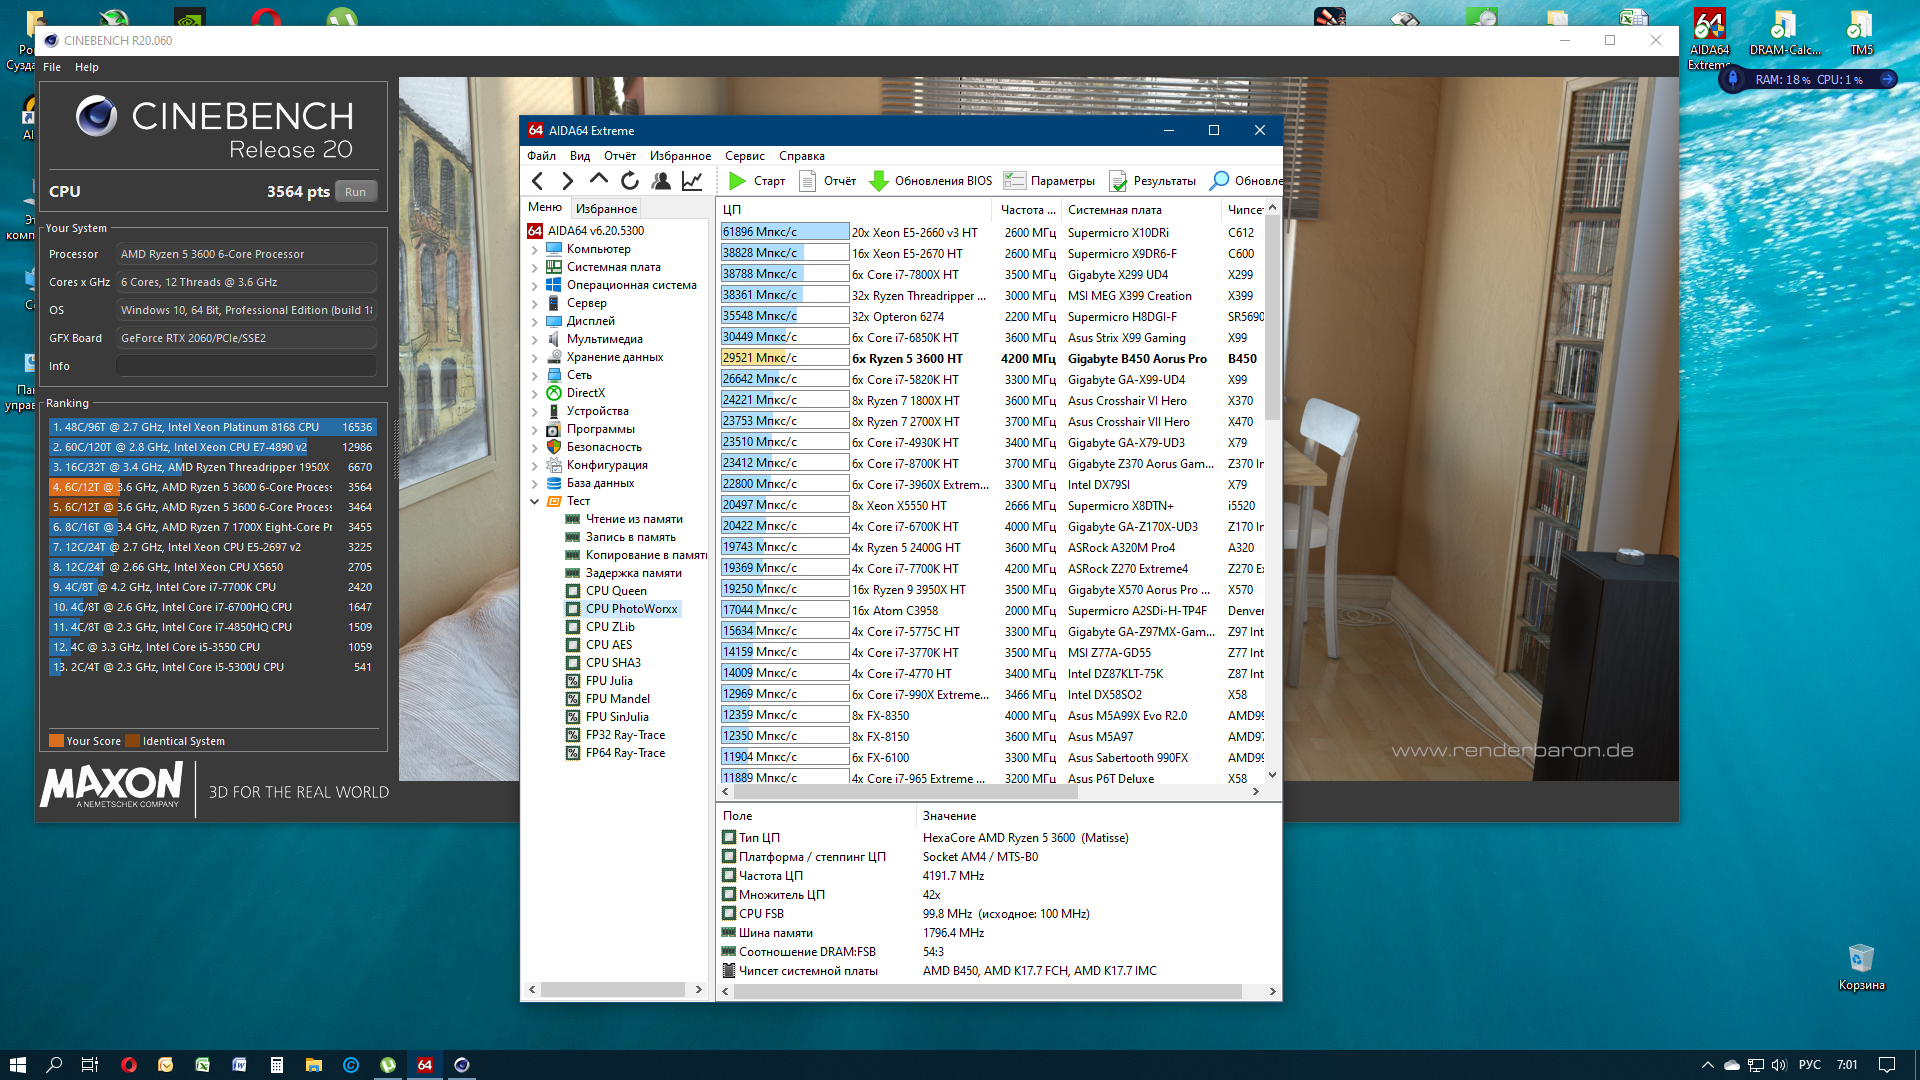1920x1080 pixels.
Task: Collapse the Тест tree node
Action: 534,502
